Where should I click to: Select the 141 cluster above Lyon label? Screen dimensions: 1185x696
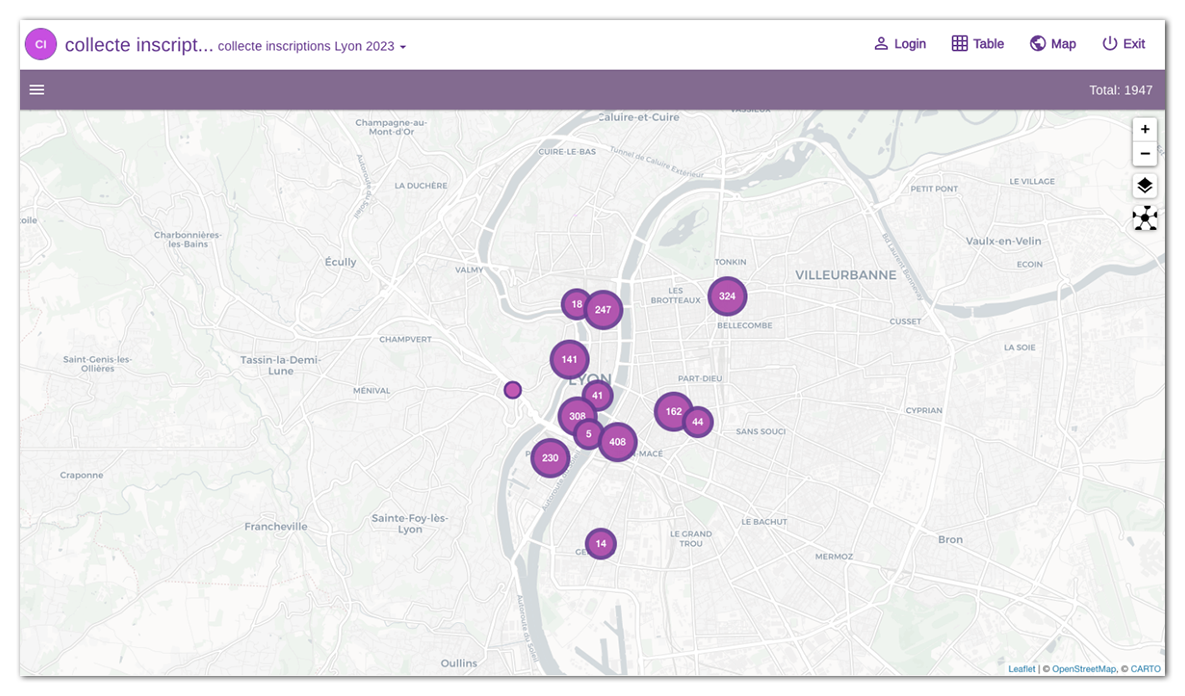click(x=569, y=358)
